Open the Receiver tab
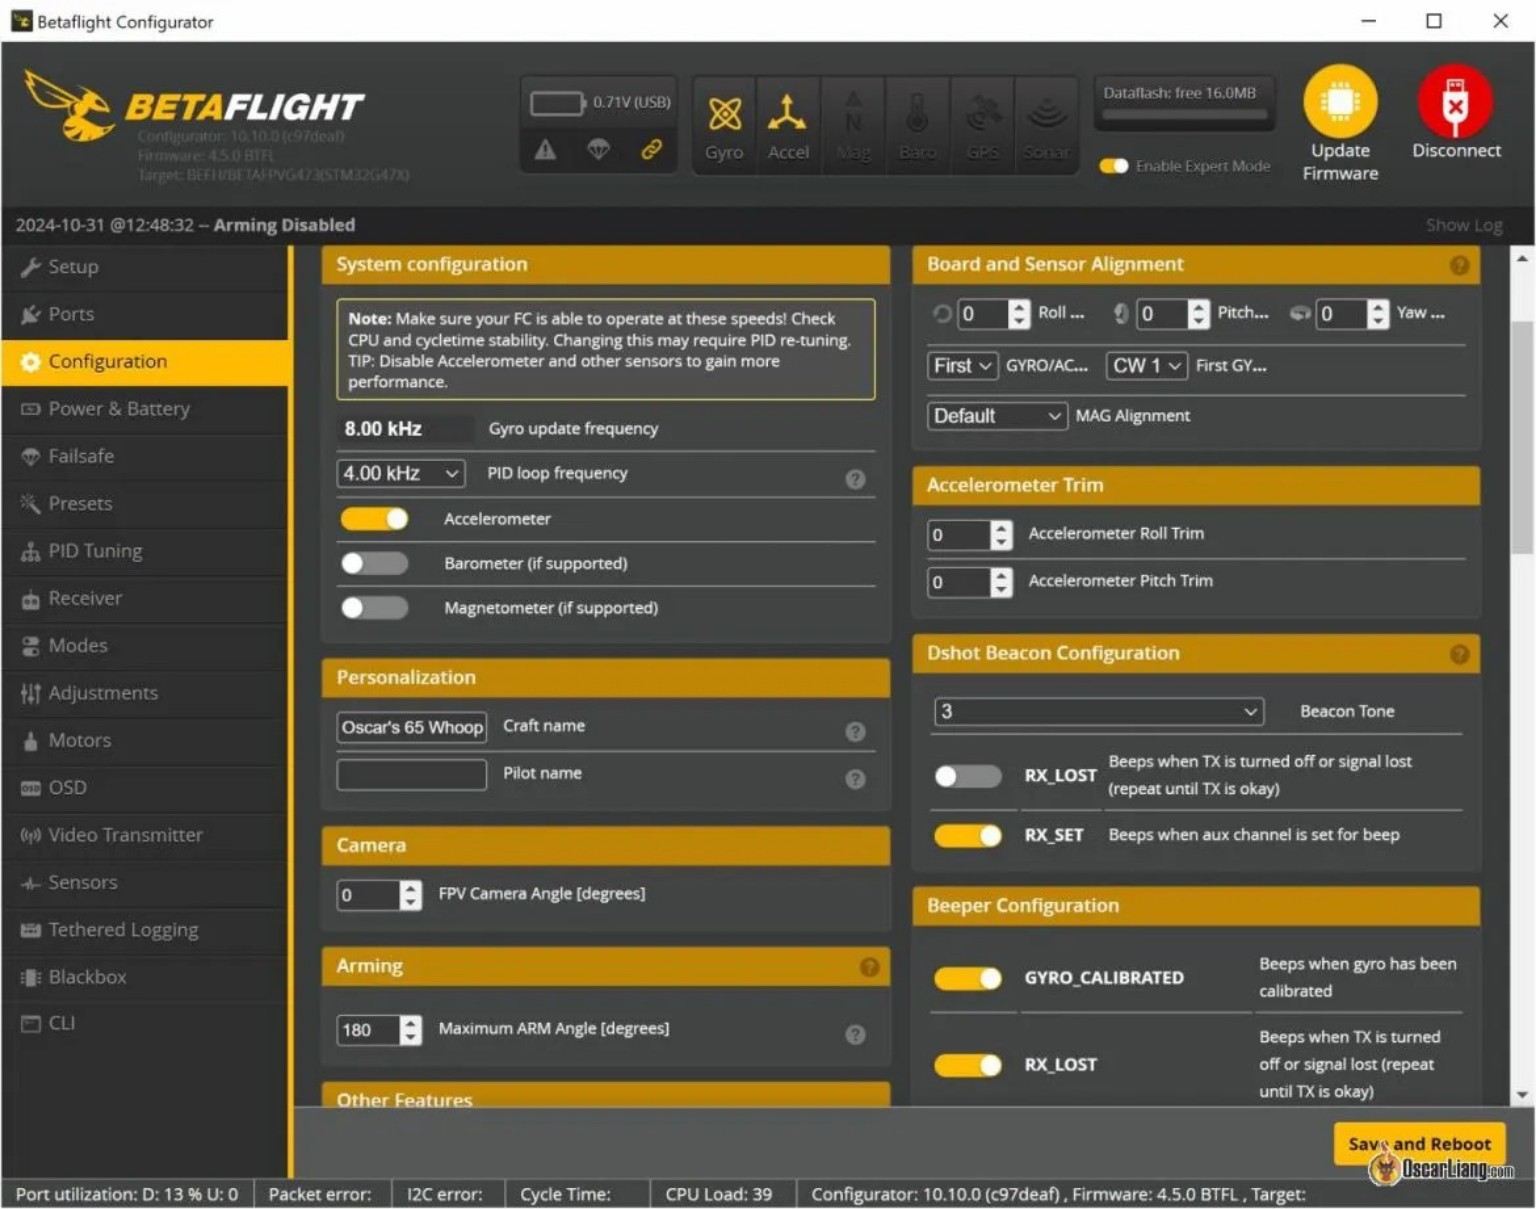This screenshot has height=1209, width=1536. (x=145, y=598)
